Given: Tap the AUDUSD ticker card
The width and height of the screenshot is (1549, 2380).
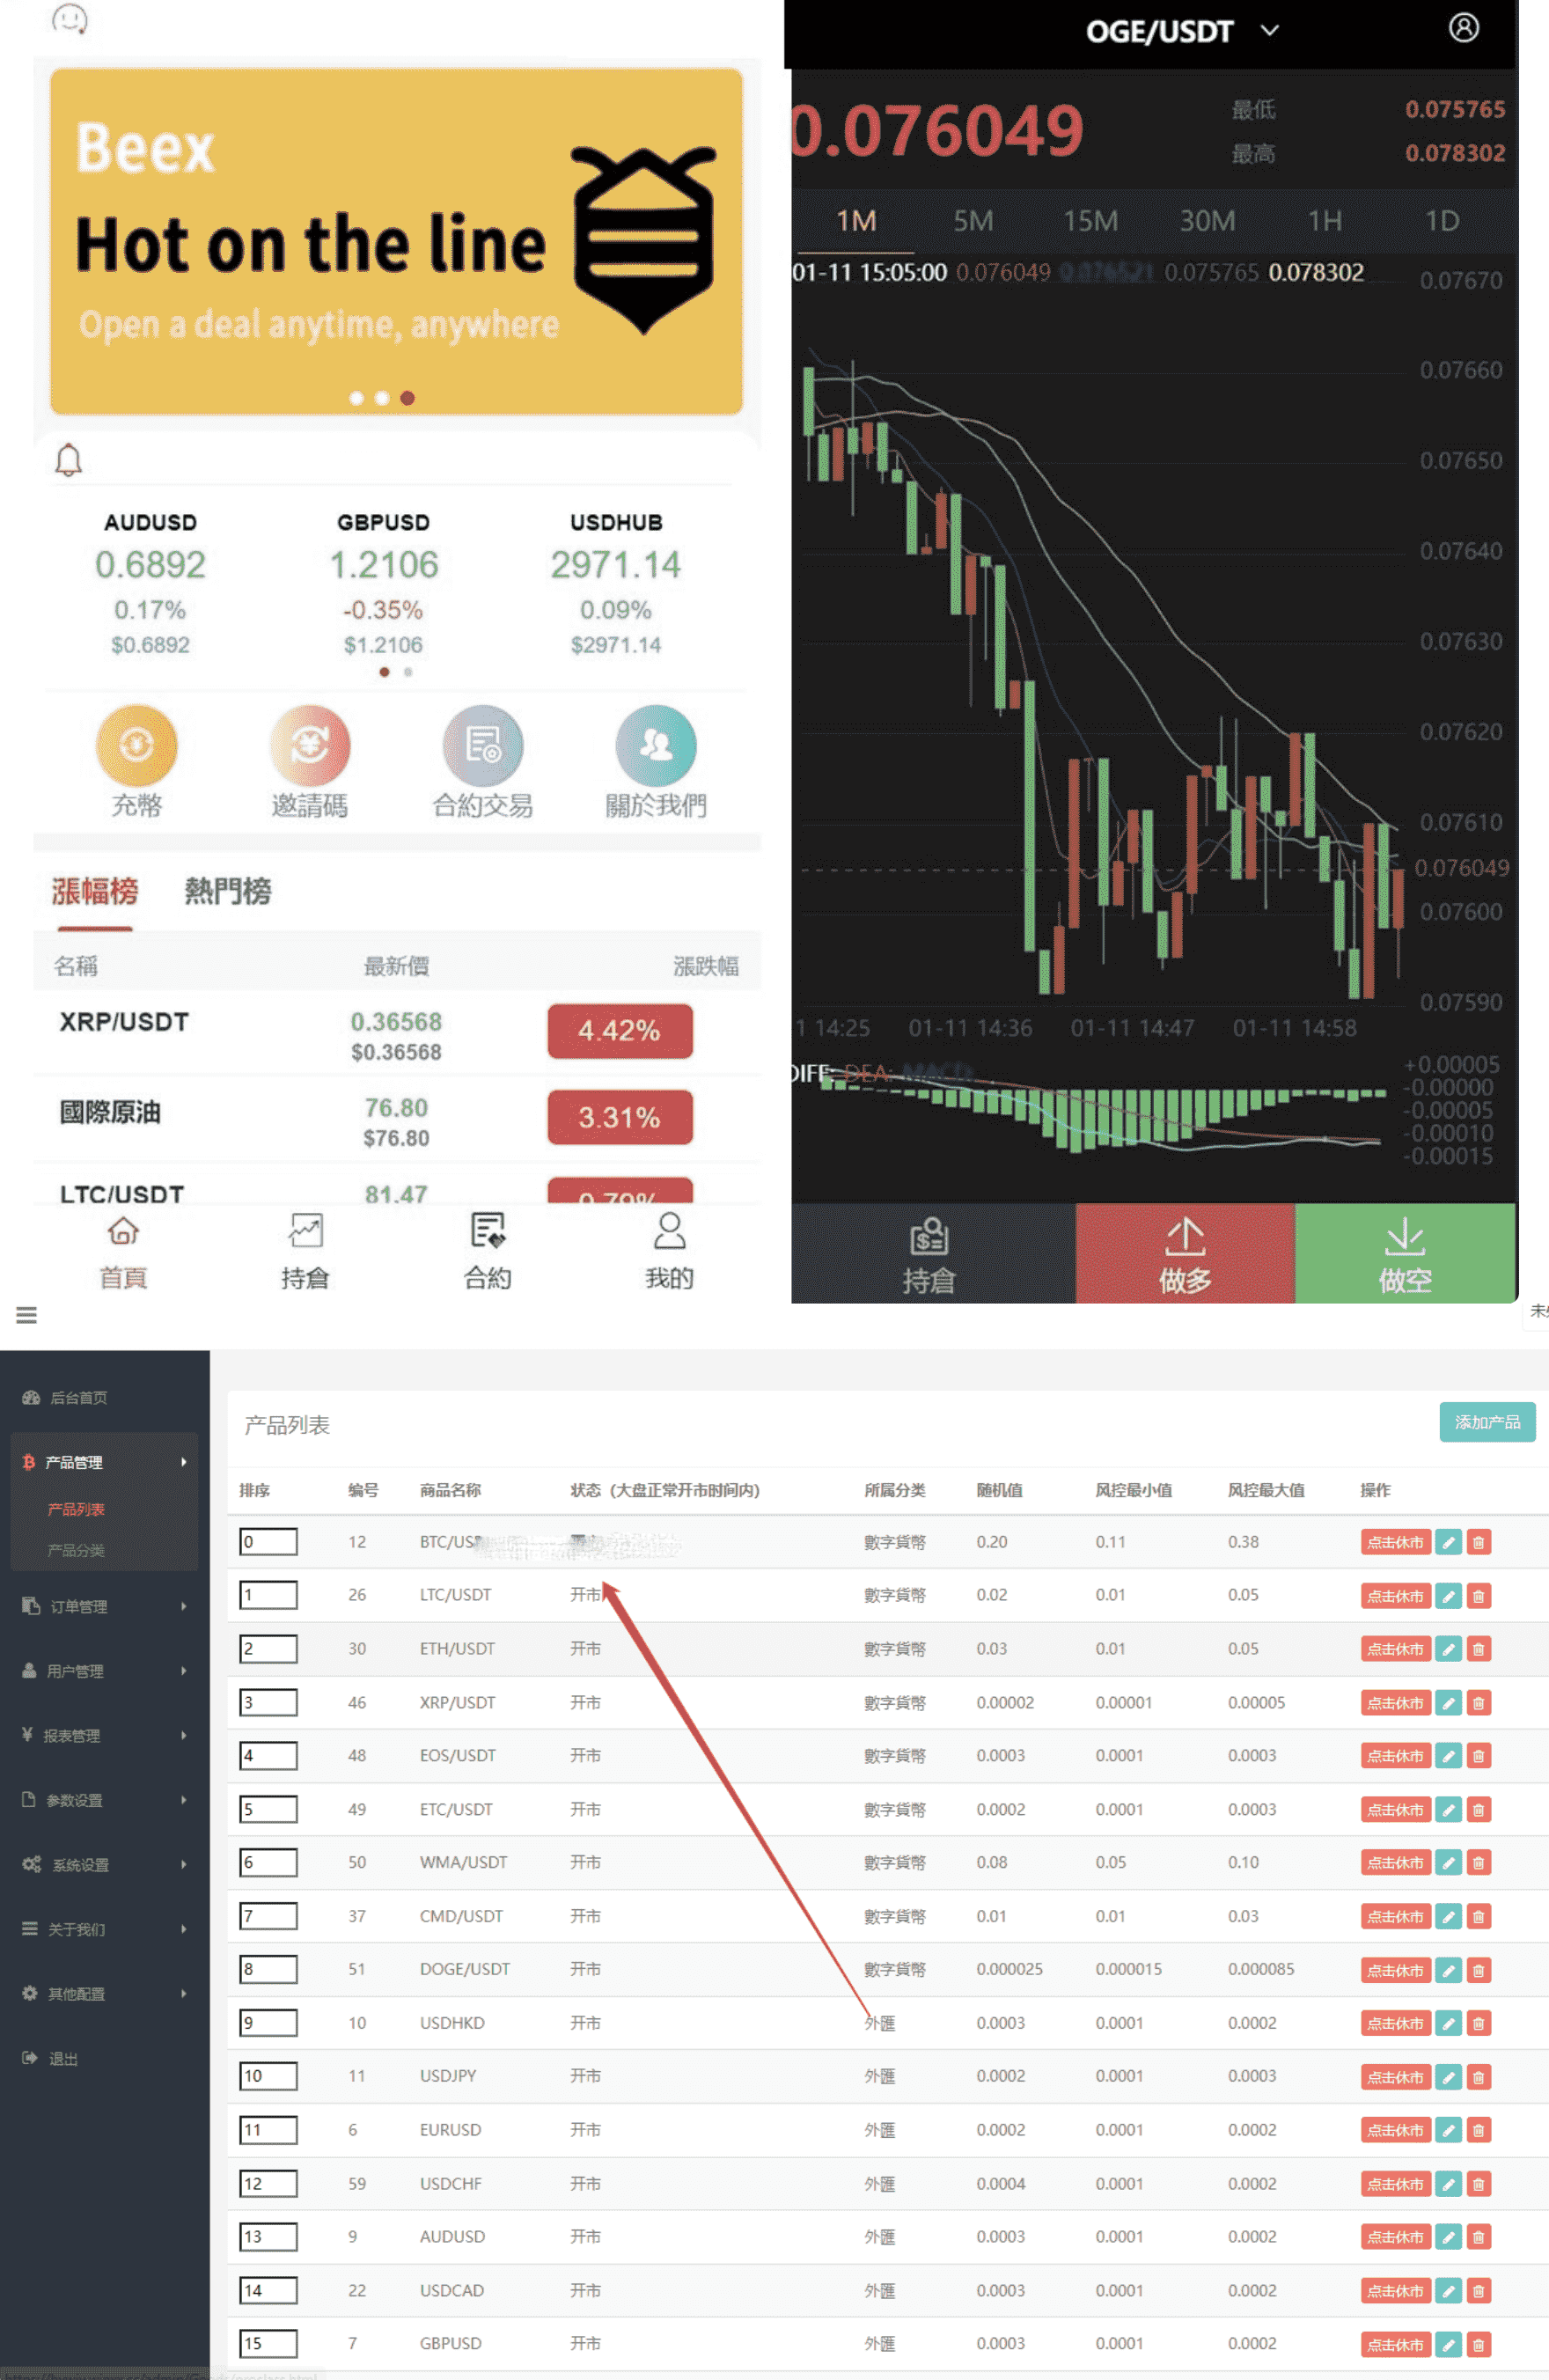Looking at the screenshot, I should point(150,583).
